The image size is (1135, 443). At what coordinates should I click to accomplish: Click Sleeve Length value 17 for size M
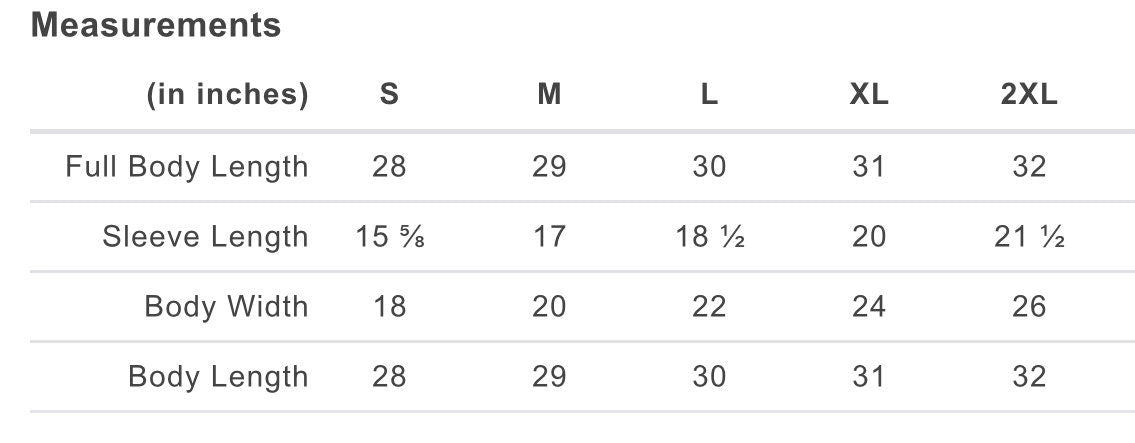click(x=549, y=237)
